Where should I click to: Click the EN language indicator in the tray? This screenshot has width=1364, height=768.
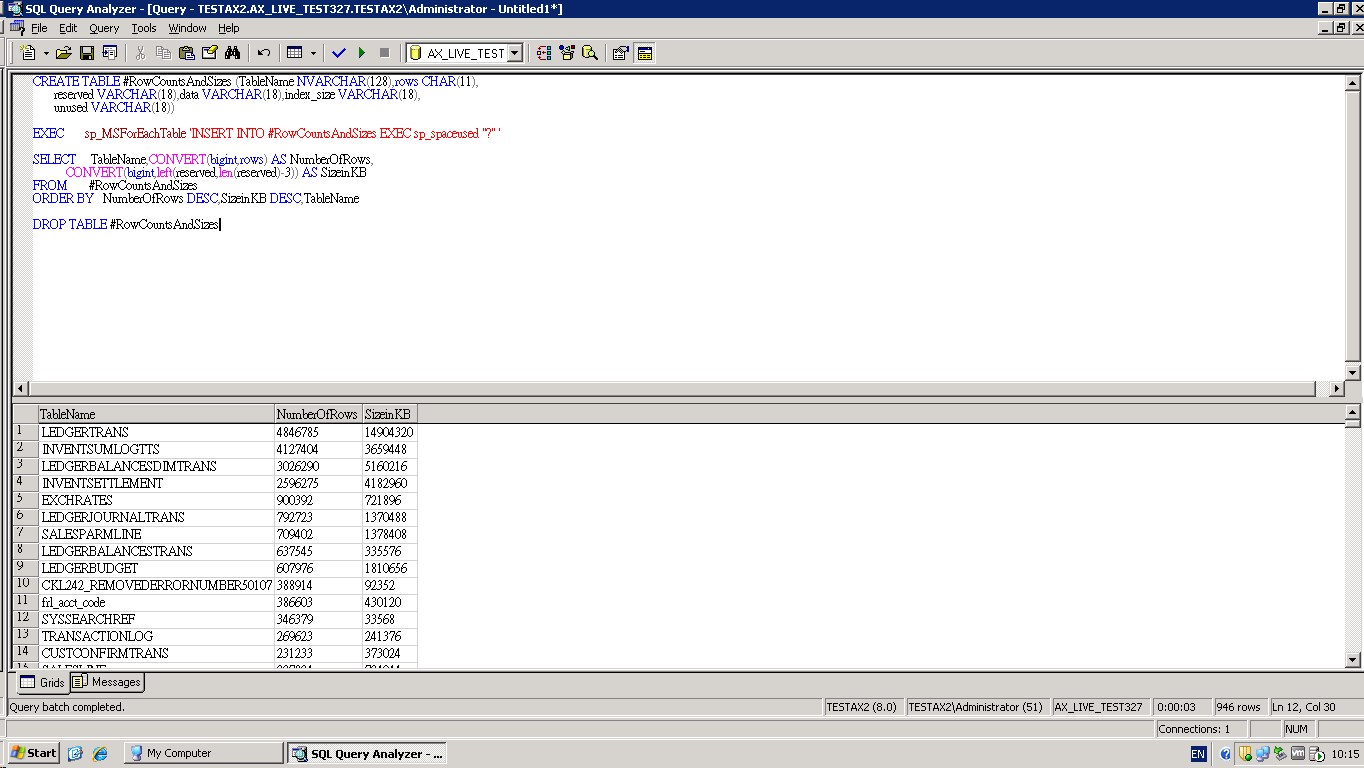pos(1197,752)
